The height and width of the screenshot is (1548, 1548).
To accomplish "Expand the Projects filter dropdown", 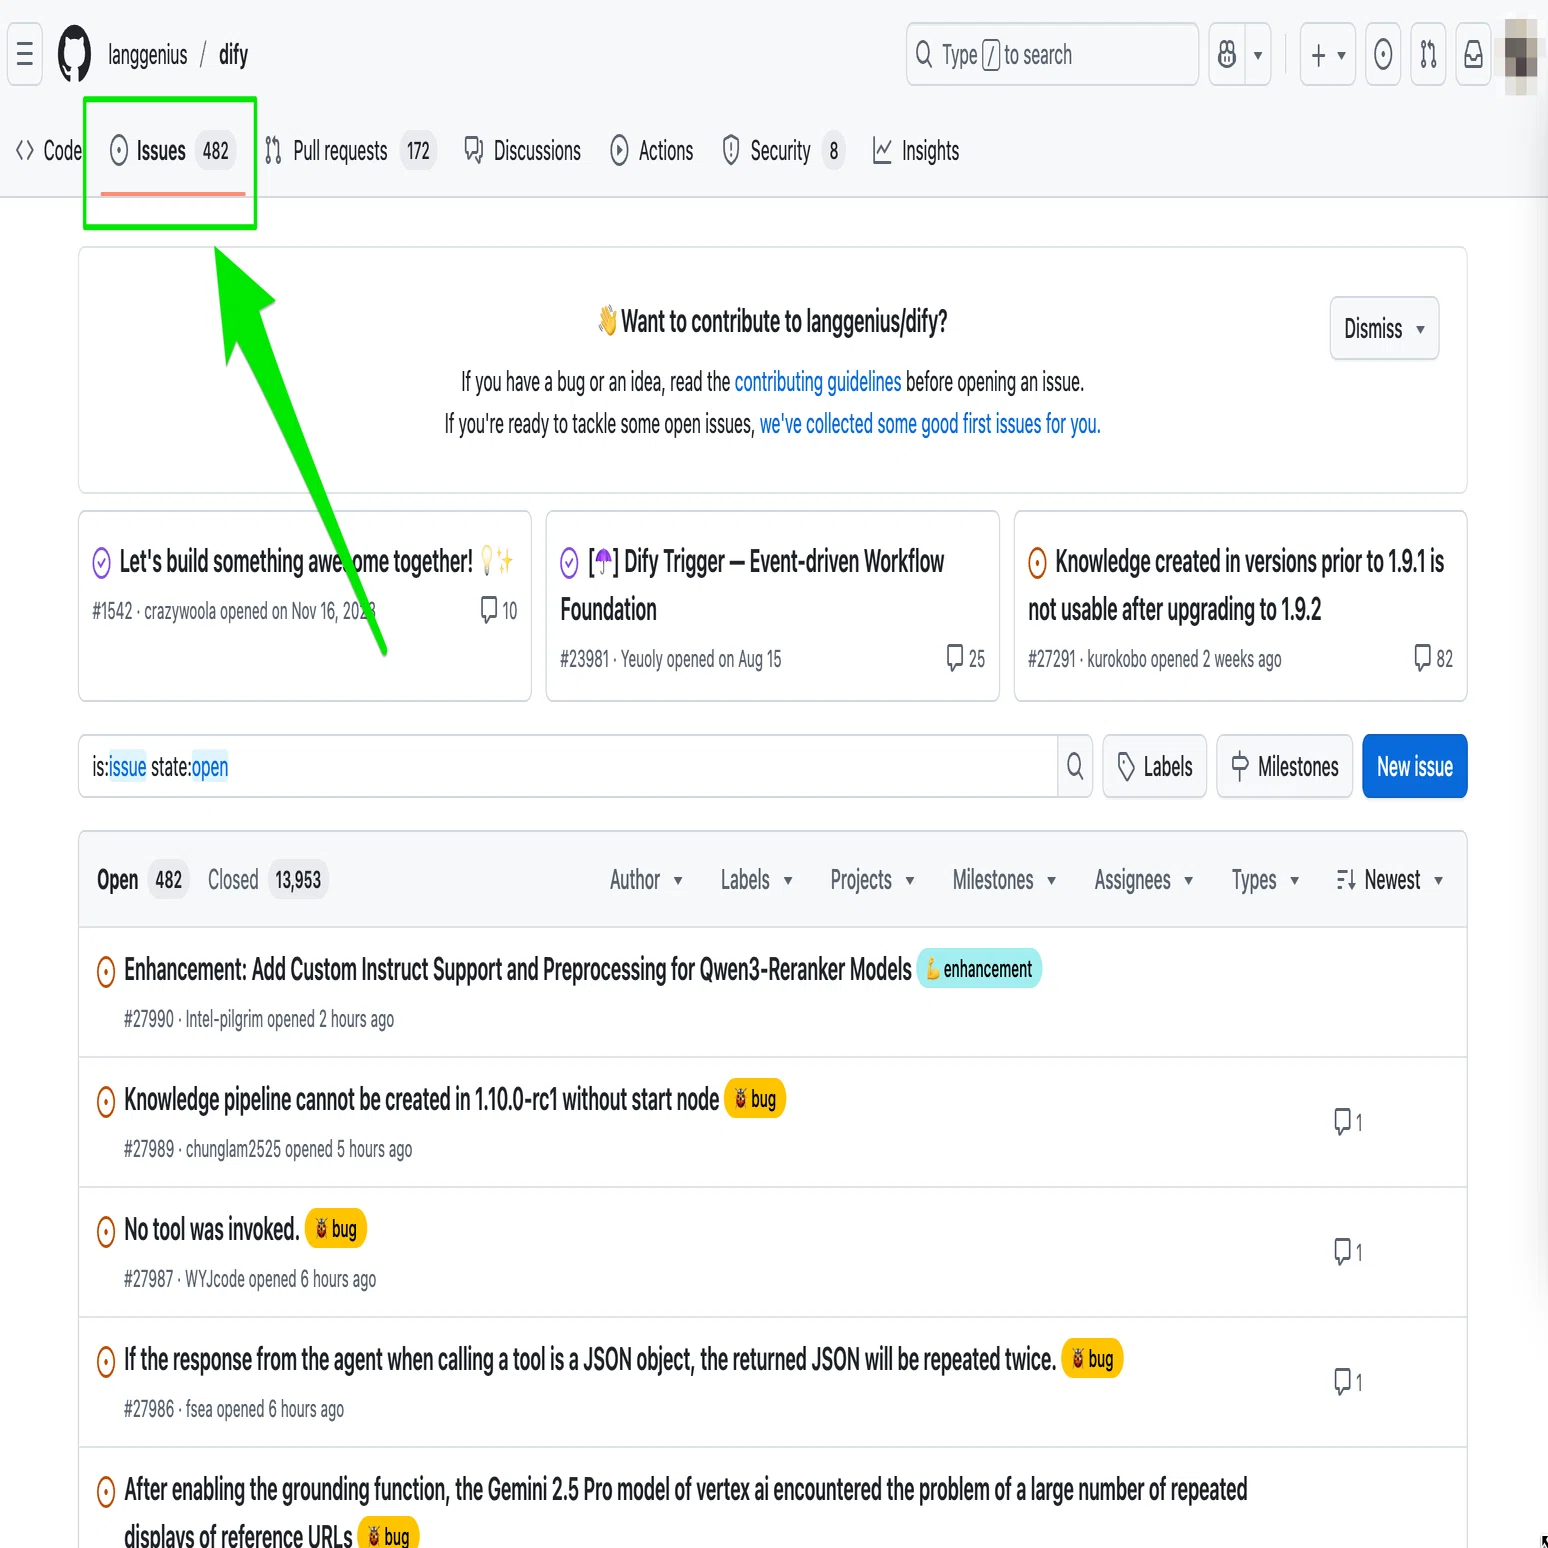I will (x=873, y=880).
